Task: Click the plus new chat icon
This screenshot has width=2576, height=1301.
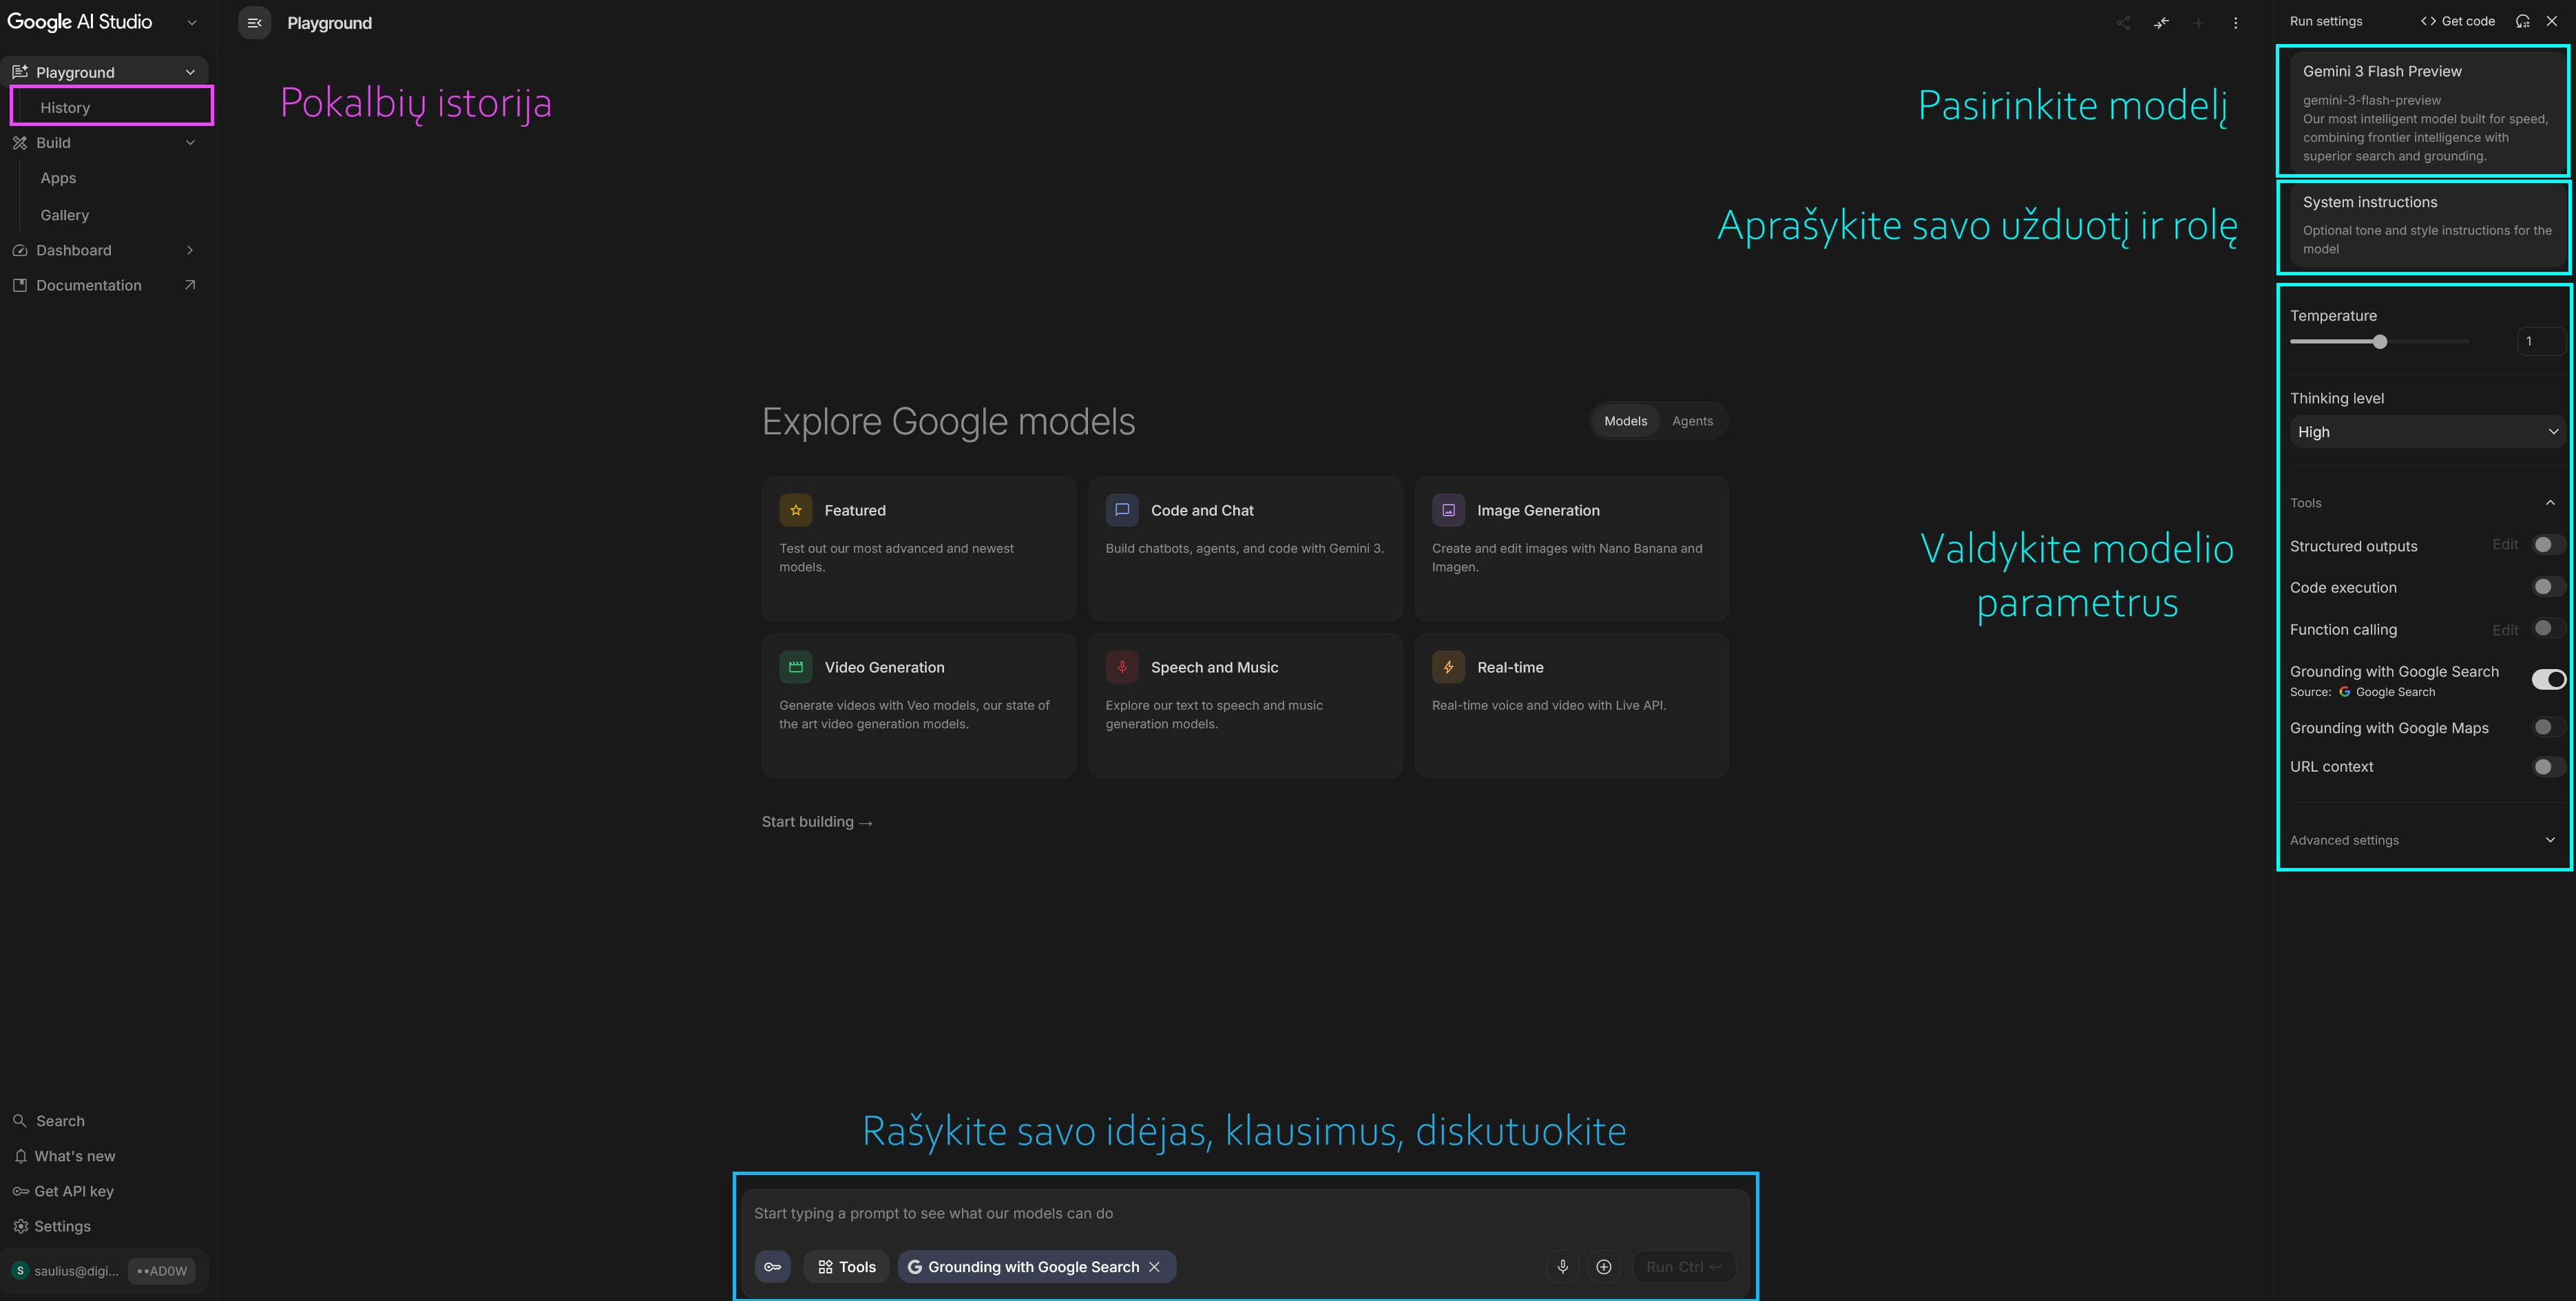Action: pyautogui.click(x=2198, y=23)
